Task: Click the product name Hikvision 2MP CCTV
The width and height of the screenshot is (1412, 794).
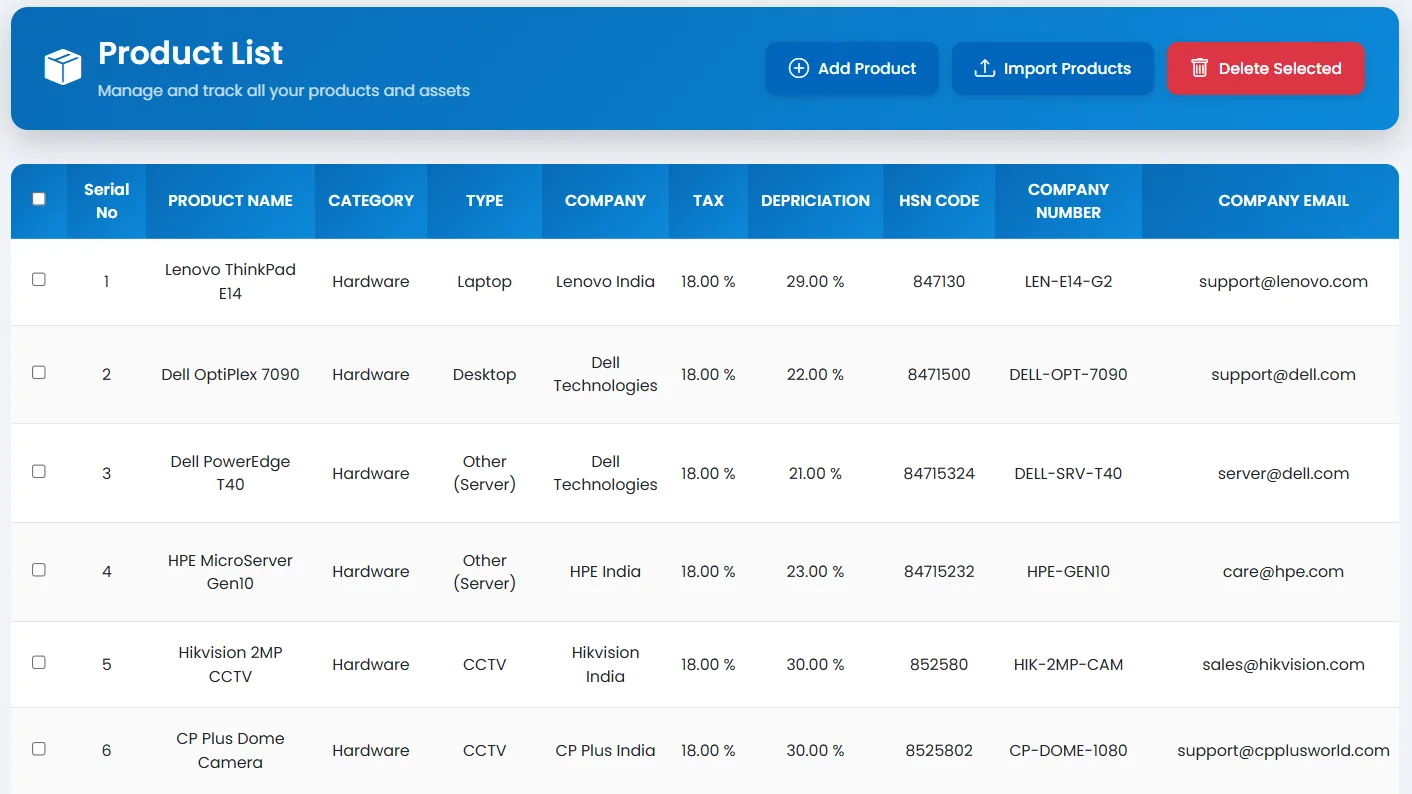Action: pos(230,664)
